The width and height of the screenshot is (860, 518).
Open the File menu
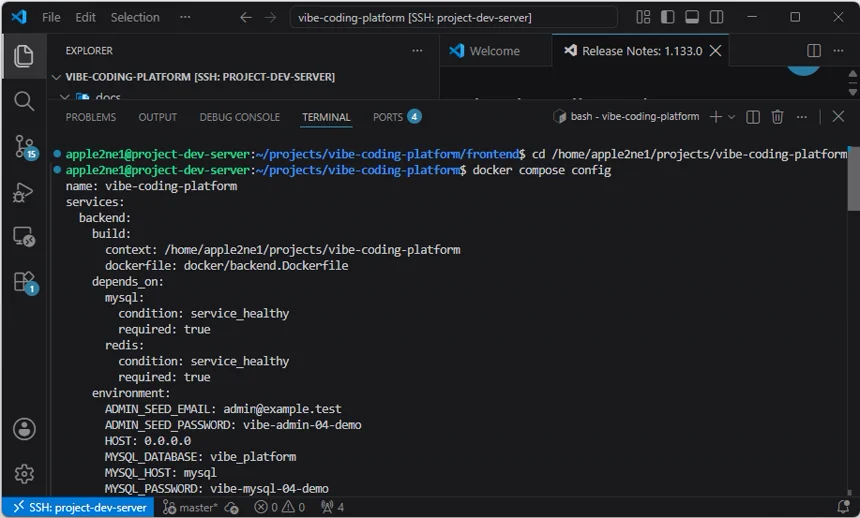[x=51, y=17]
